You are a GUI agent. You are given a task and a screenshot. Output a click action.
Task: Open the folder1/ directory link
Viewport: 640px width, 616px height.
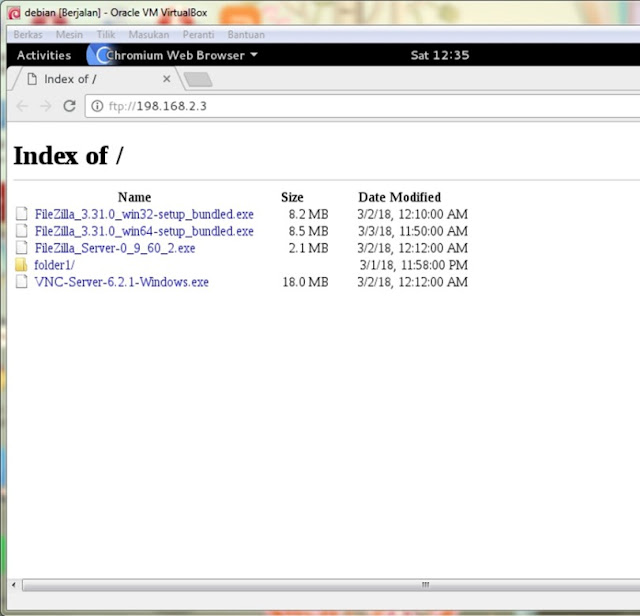coord(54,265)
